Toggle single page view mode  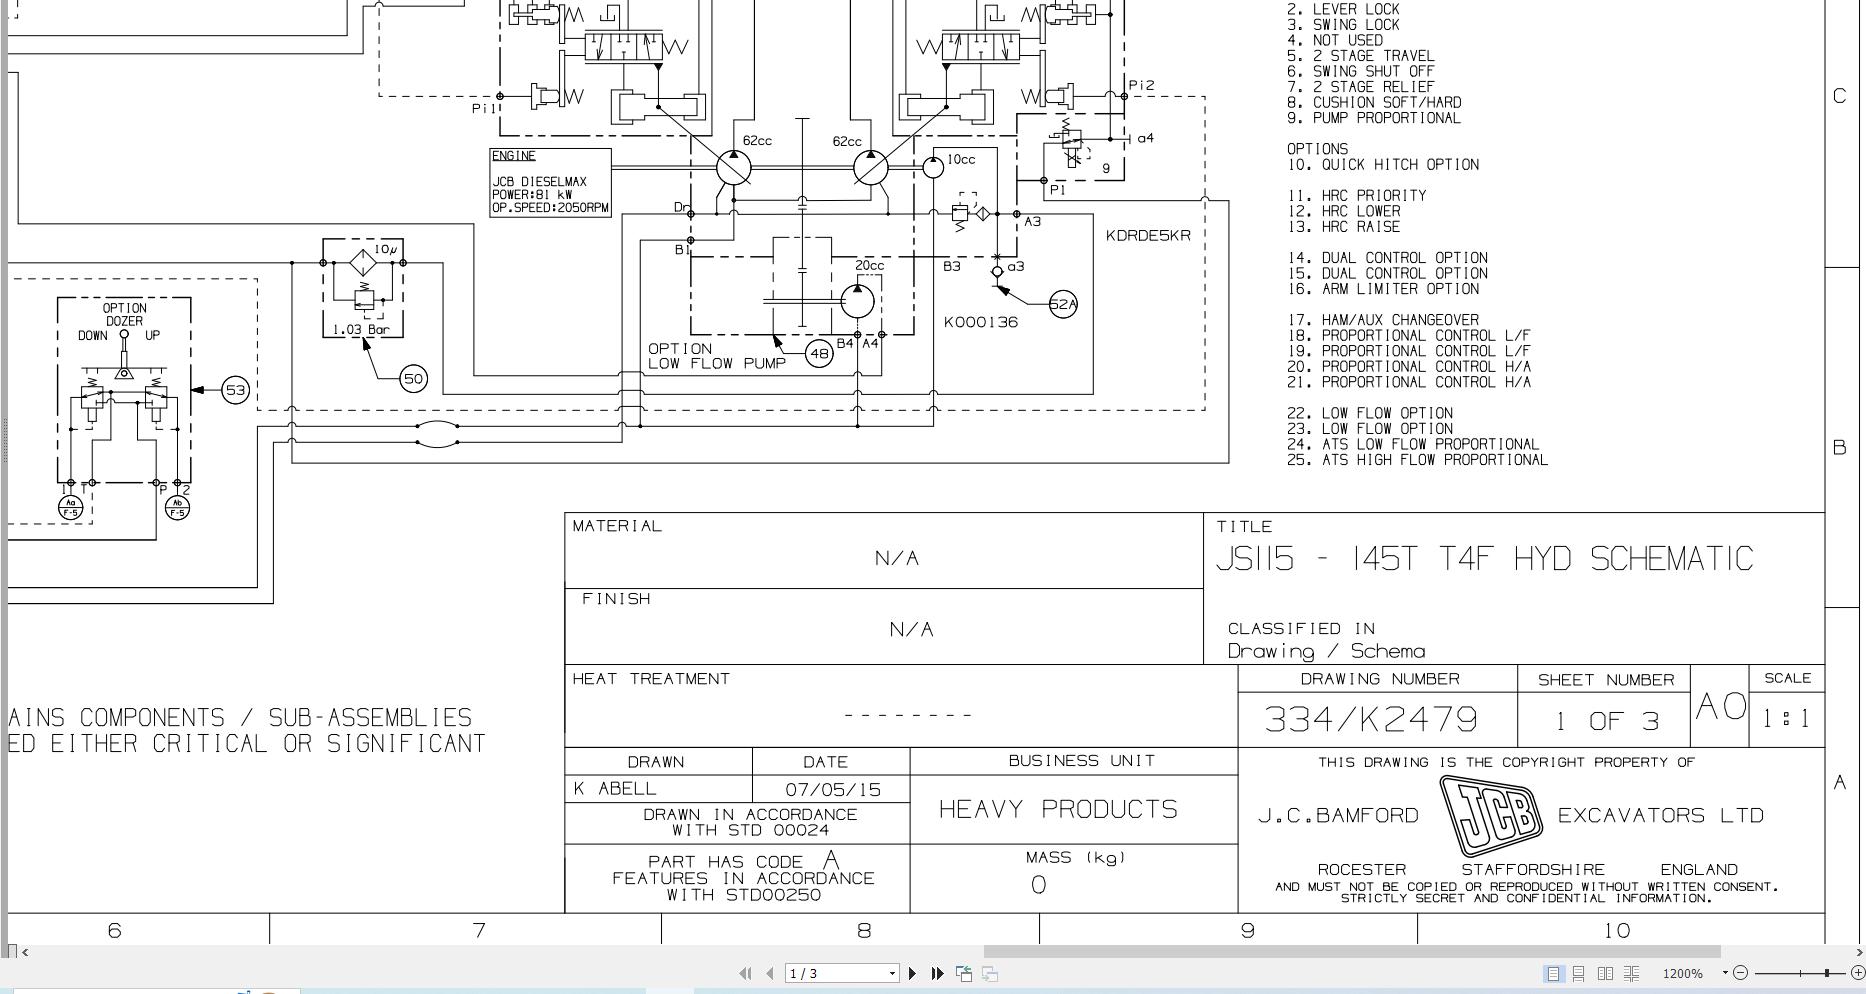pyautogui.click(x=1553, y=972)
